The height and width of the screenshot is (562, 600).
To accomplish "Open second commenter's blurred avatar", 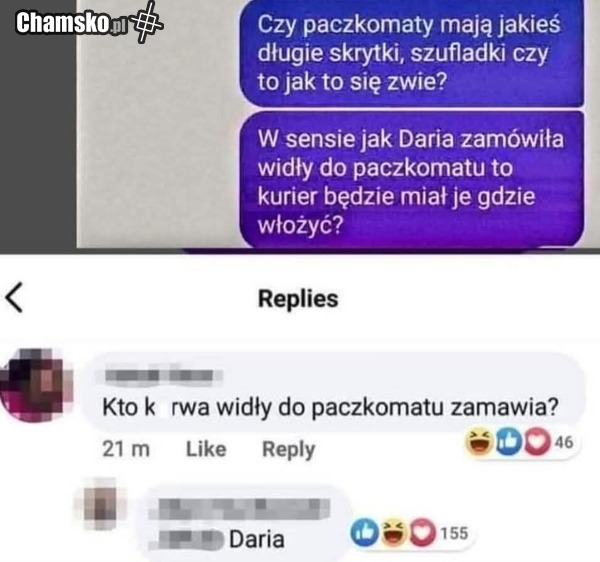I will click(x=100, y=504).
